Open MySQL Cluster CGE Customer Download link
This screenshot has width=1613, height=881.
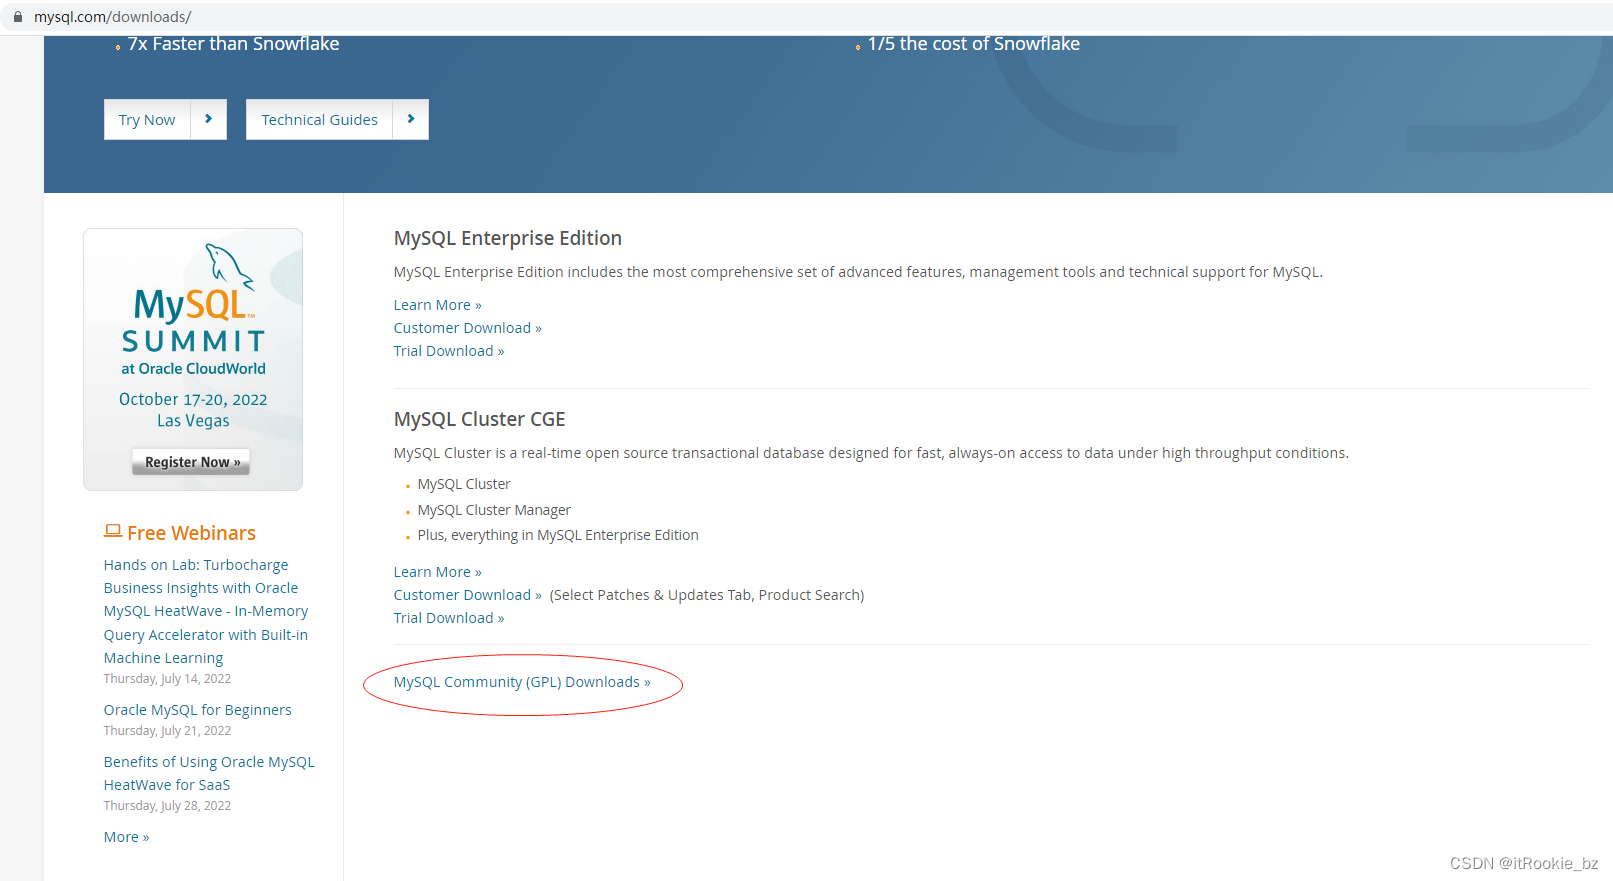[x=468, y=595]
